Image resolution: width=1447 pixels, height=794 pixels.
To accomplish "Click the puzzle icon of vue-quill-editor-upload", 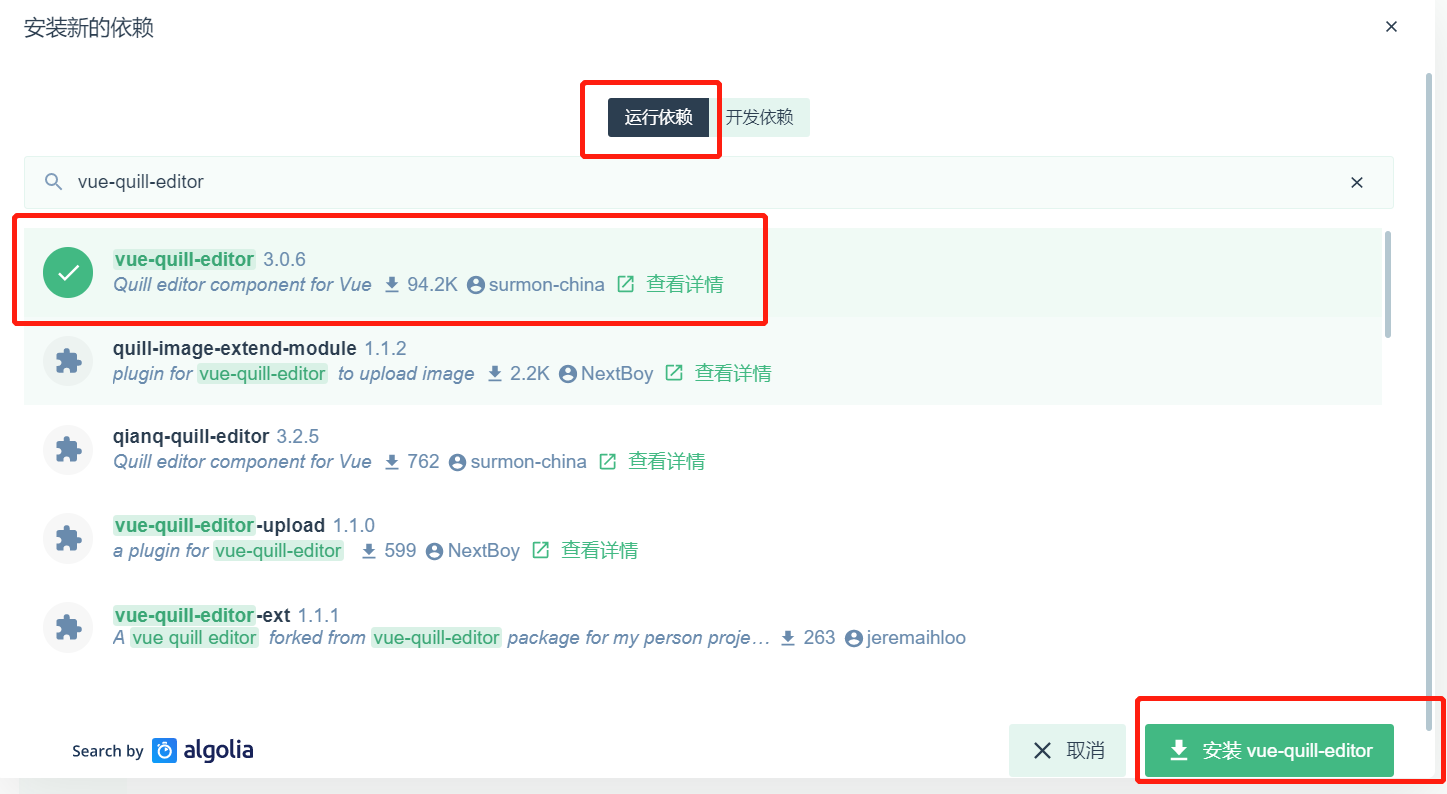I will pos(68,538).
